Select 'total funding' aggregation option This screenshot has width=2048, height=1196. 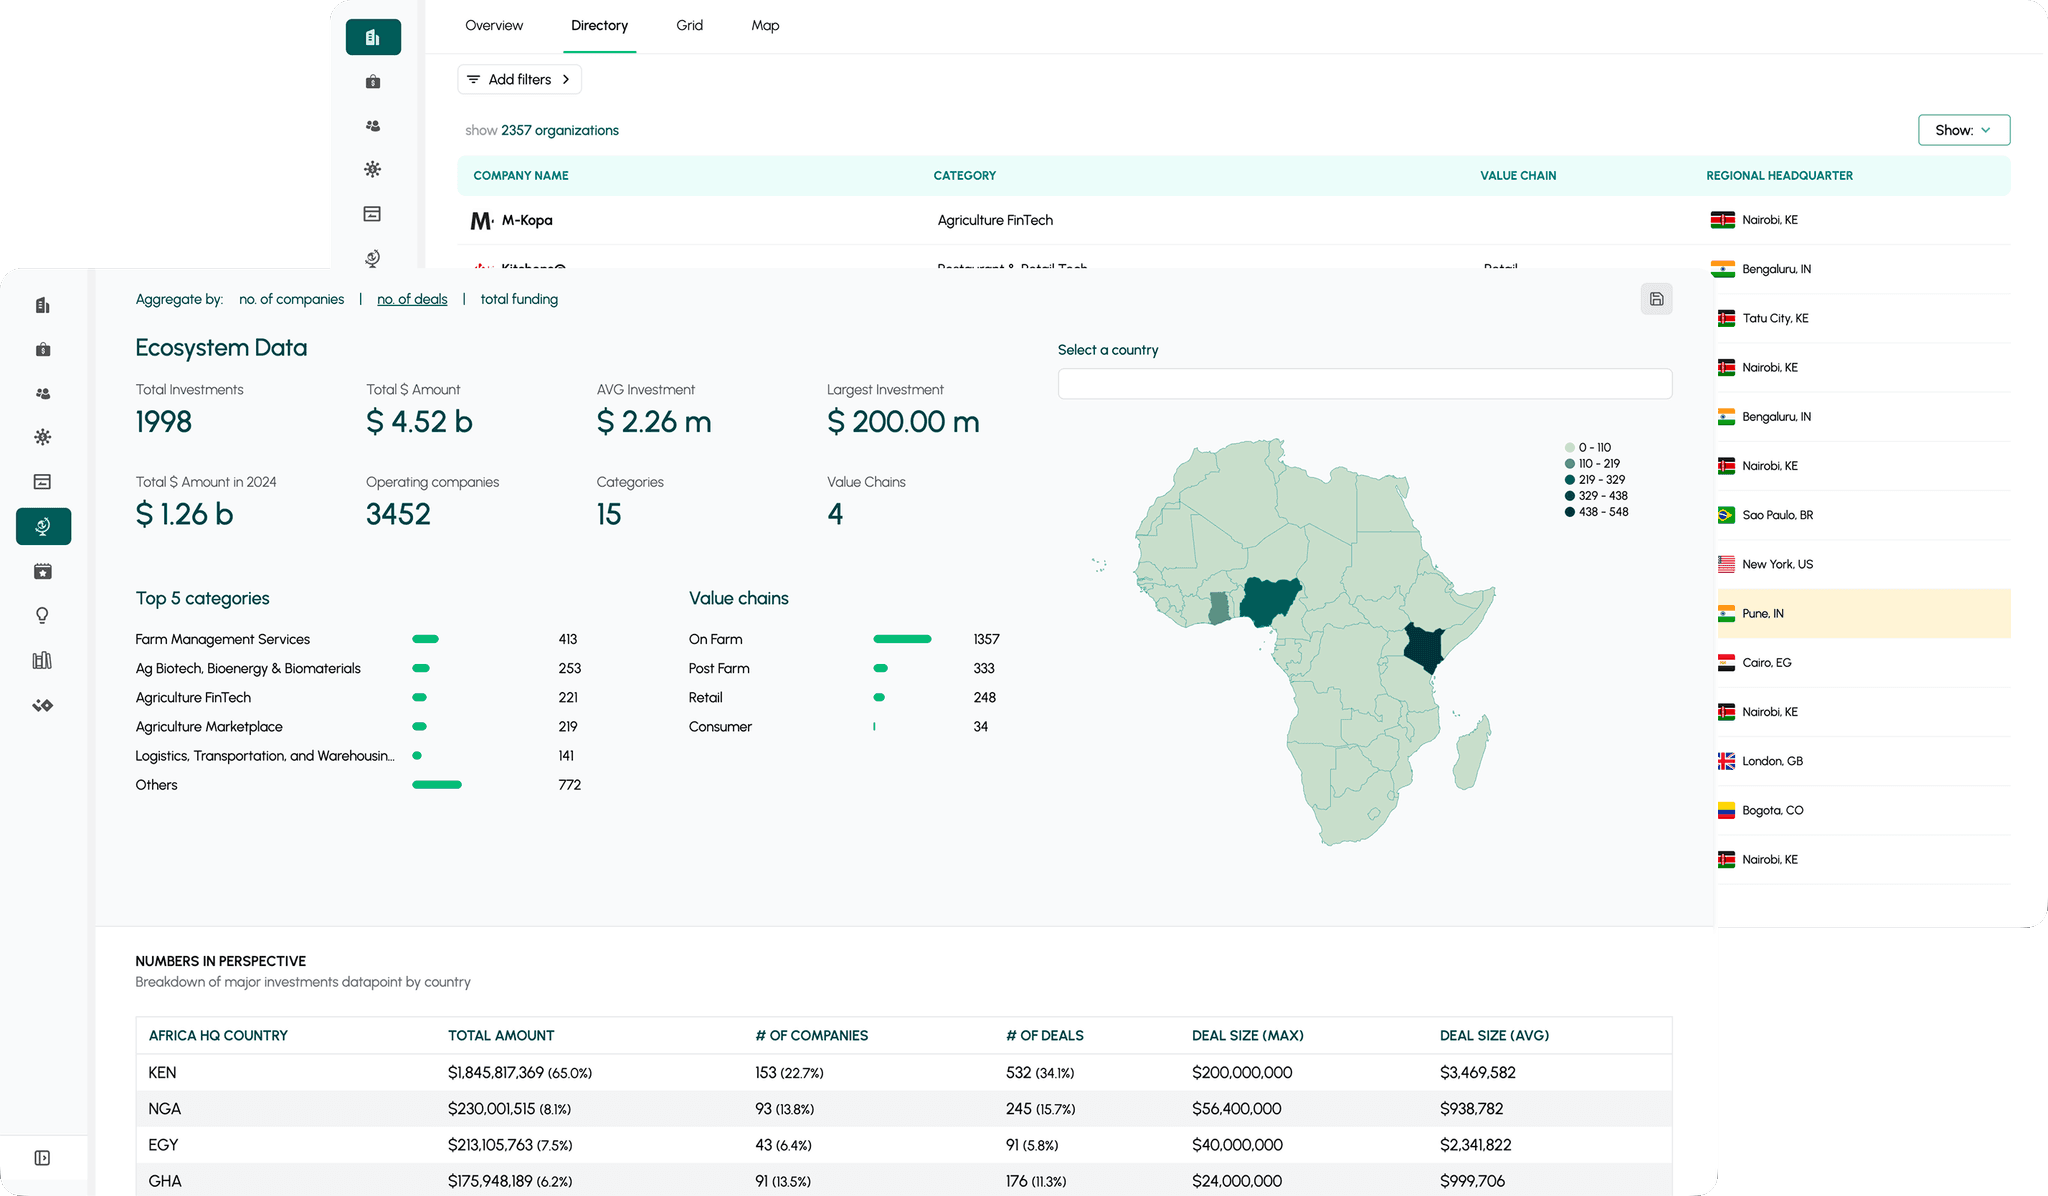click(x=519, y=298)
